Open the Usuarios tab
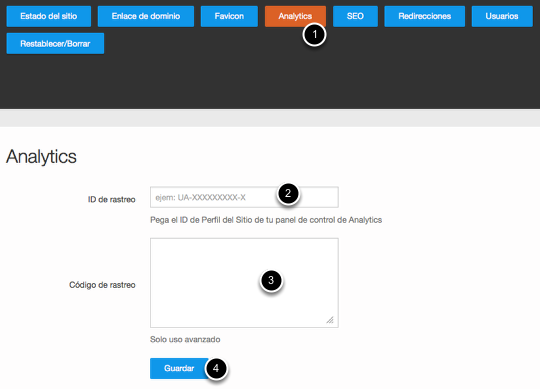Screen dimensions: 540x389 (x=502, y=16)
